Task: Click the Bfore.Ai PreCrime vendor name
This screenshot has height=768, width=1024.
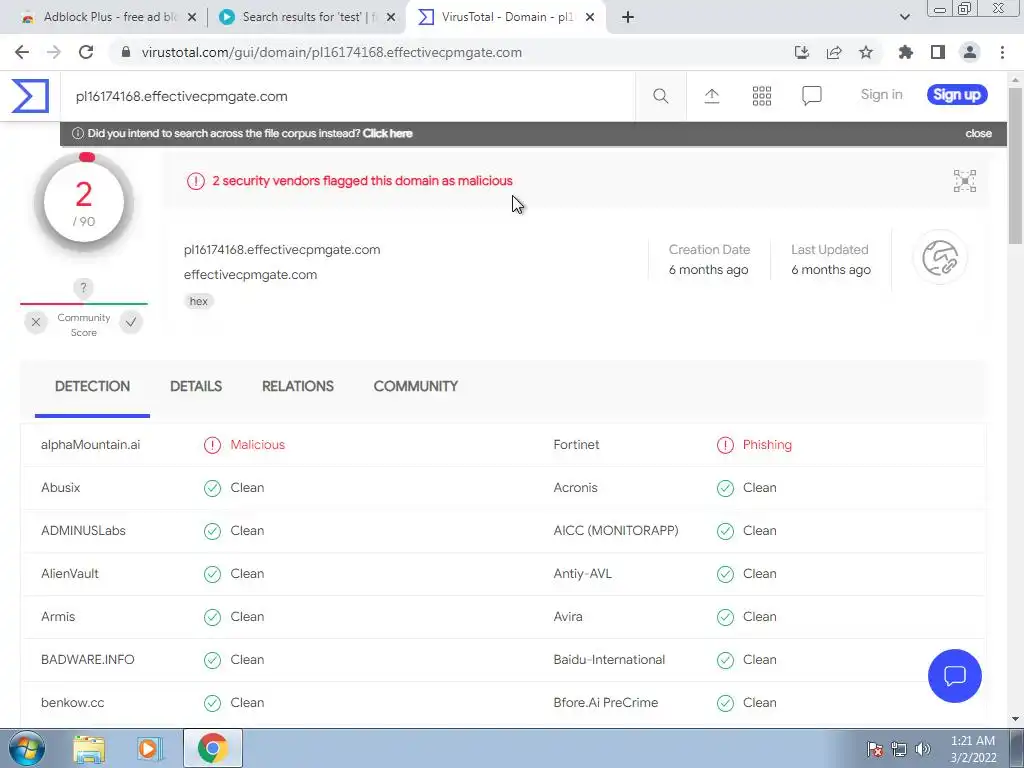Action: click(605, 703)
